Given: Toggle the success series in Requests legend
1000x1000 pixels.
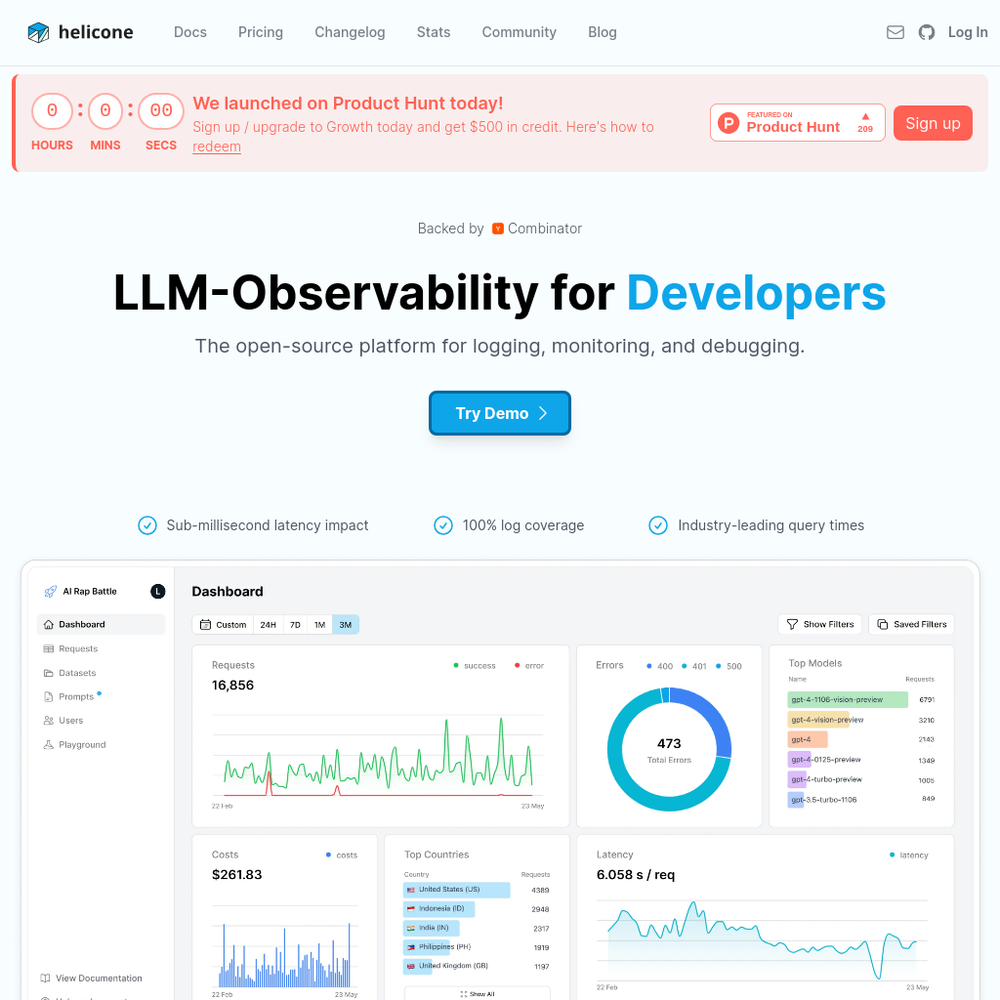Looking at the screenshot, I should (x=474, y=666).
